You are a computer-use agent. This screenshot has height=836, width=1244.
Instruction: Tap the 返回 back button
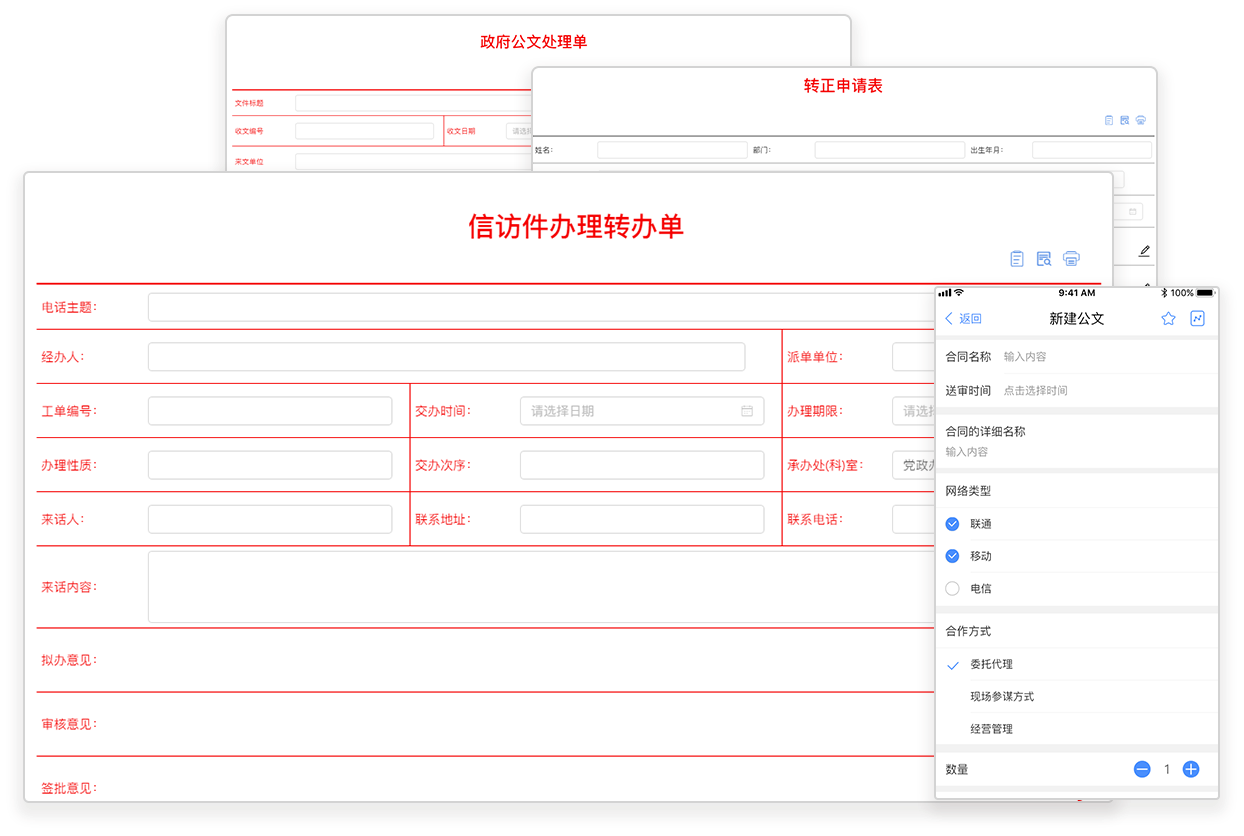(963, 319)
